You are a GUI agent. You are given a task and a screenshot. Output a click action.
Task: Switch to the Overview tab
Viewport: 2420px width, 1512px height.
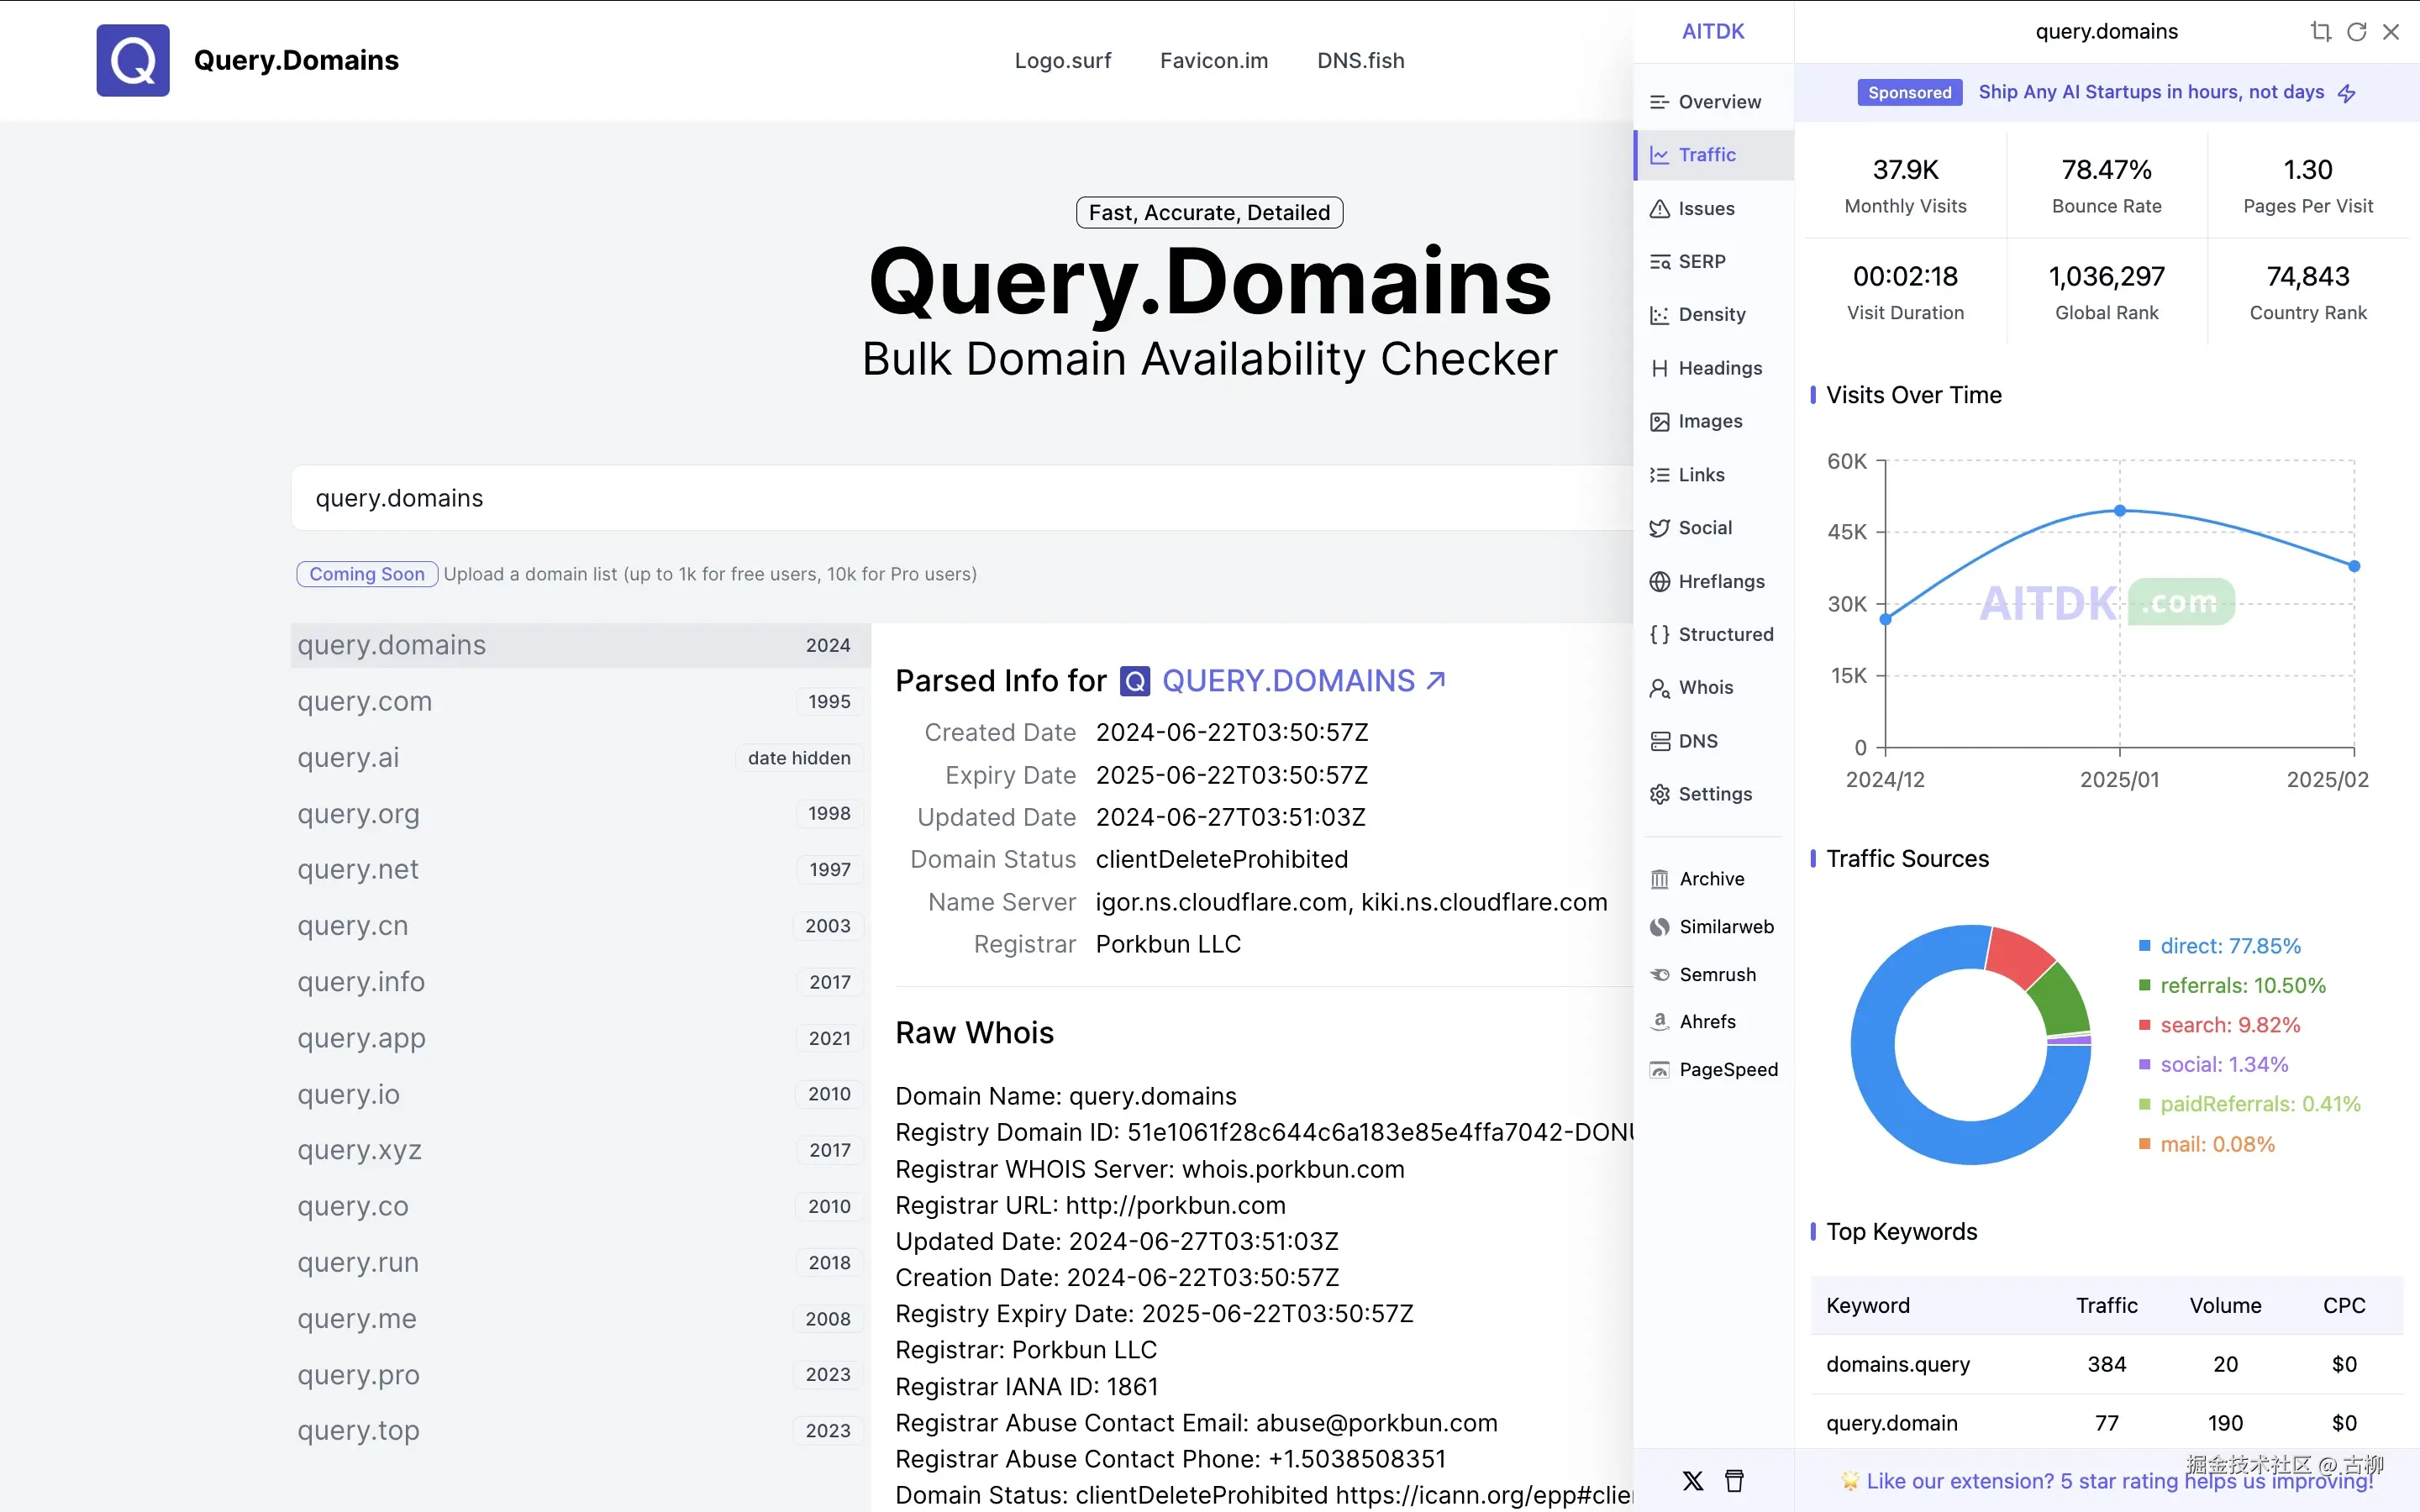pyautogui.click(x=1718, y=102)
